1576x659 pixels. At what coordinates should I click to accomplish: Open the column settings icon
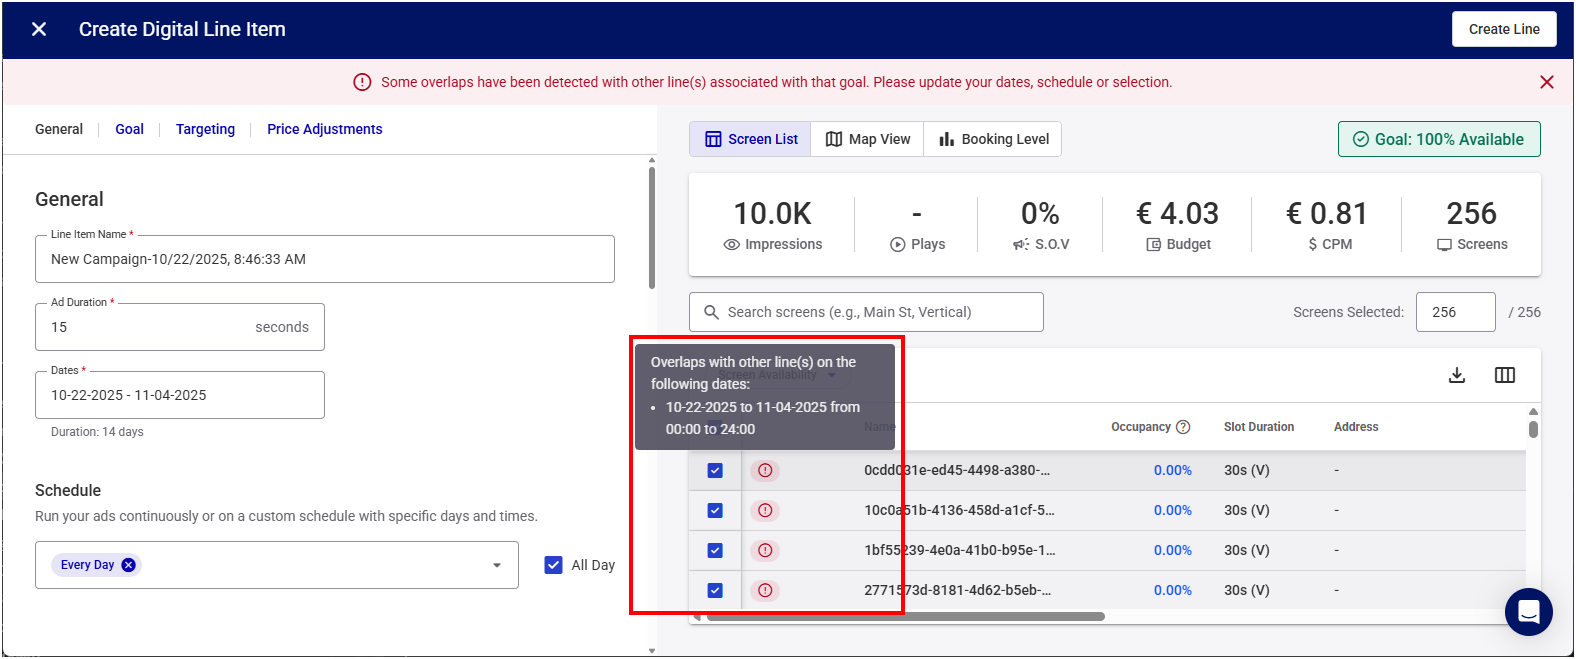pyautogui.click(x=1504, y=375)
